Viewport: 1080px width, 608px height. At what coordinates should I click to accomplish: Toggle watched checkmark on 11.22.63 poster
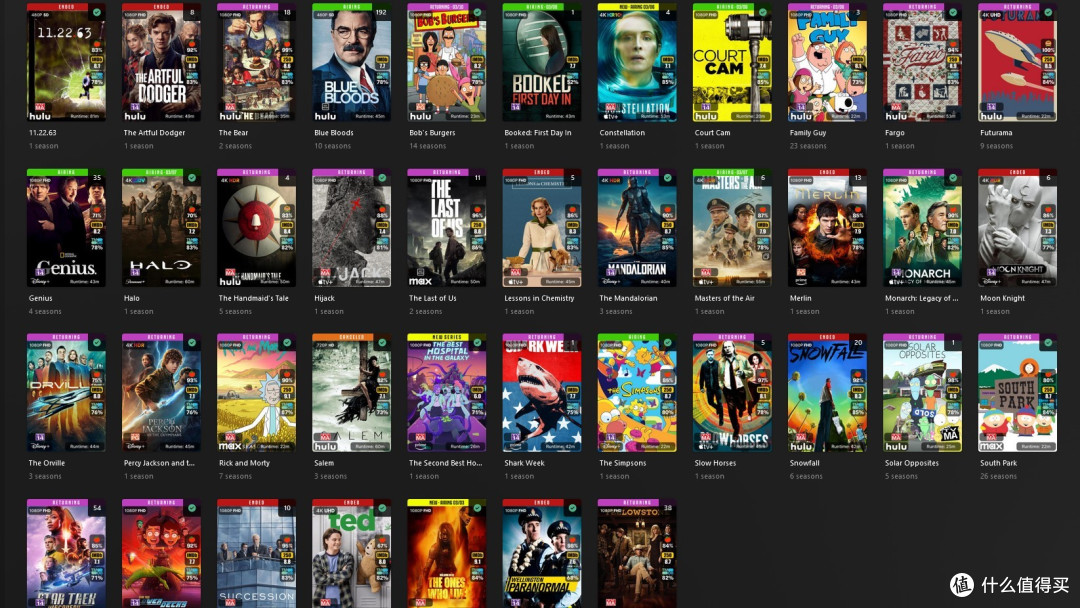point(96,13)
